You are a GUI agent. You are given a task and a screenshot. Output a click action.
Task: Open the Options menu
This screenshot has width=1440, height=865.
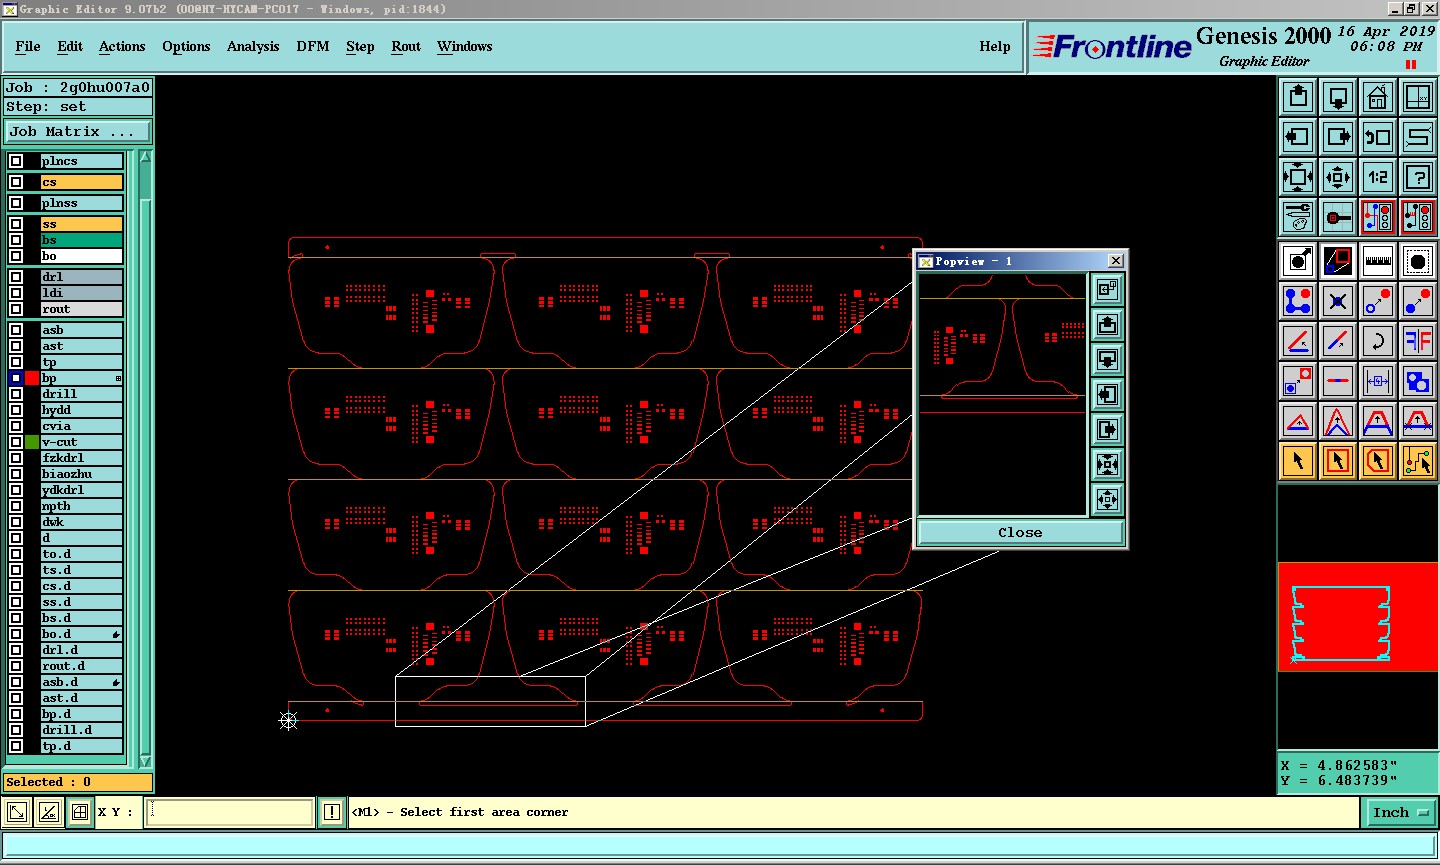point(186,46)
